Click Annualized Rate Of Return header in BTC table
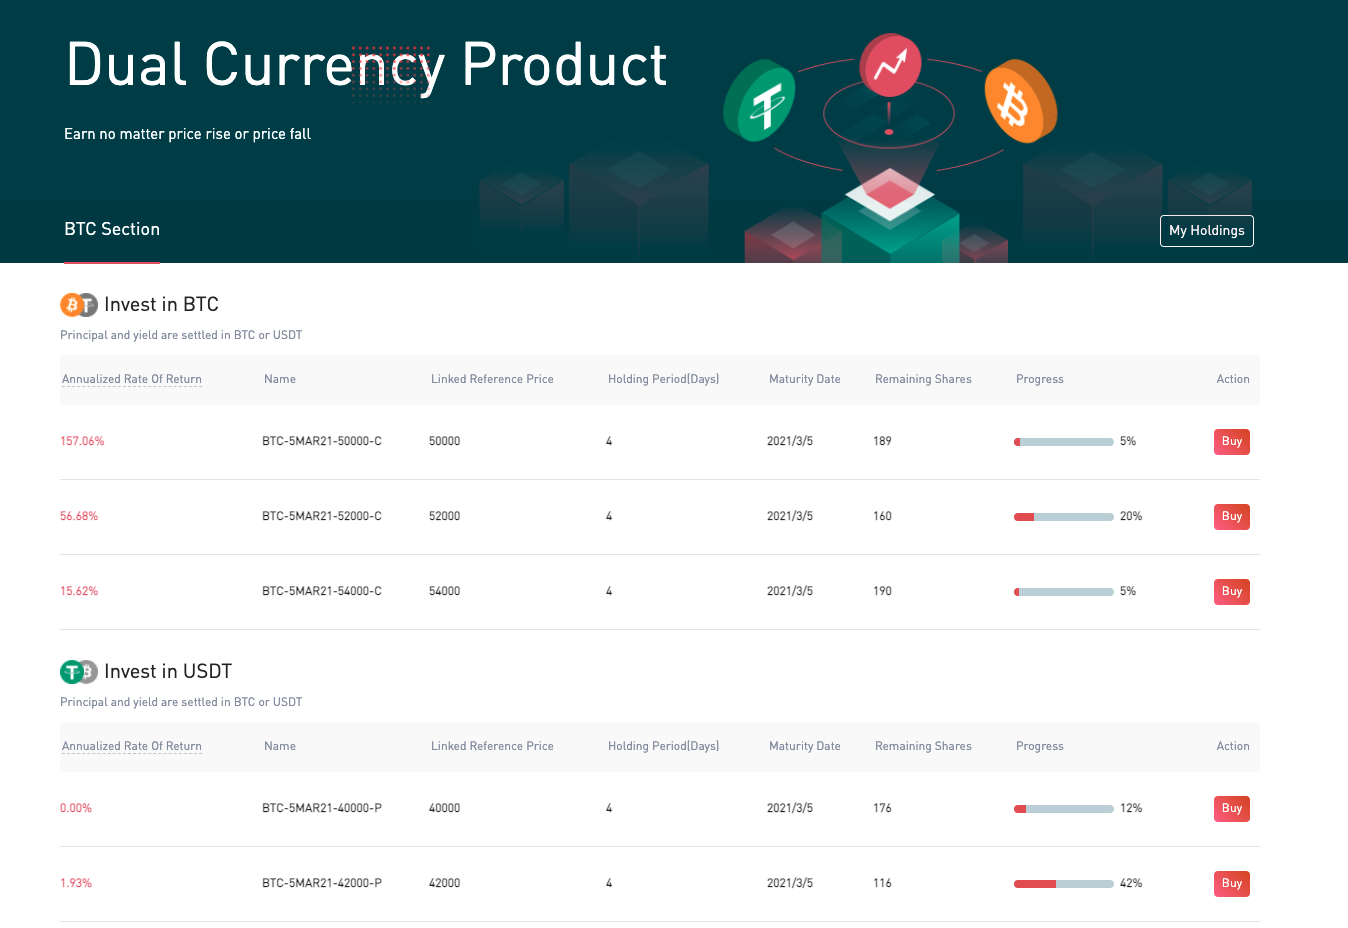Screen dimensions: 1348x928 click(x=132, y=379)
